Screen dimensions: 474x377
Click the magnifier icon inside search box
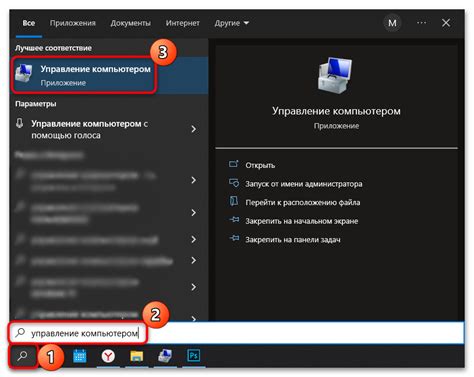click(x=20, y=332)
